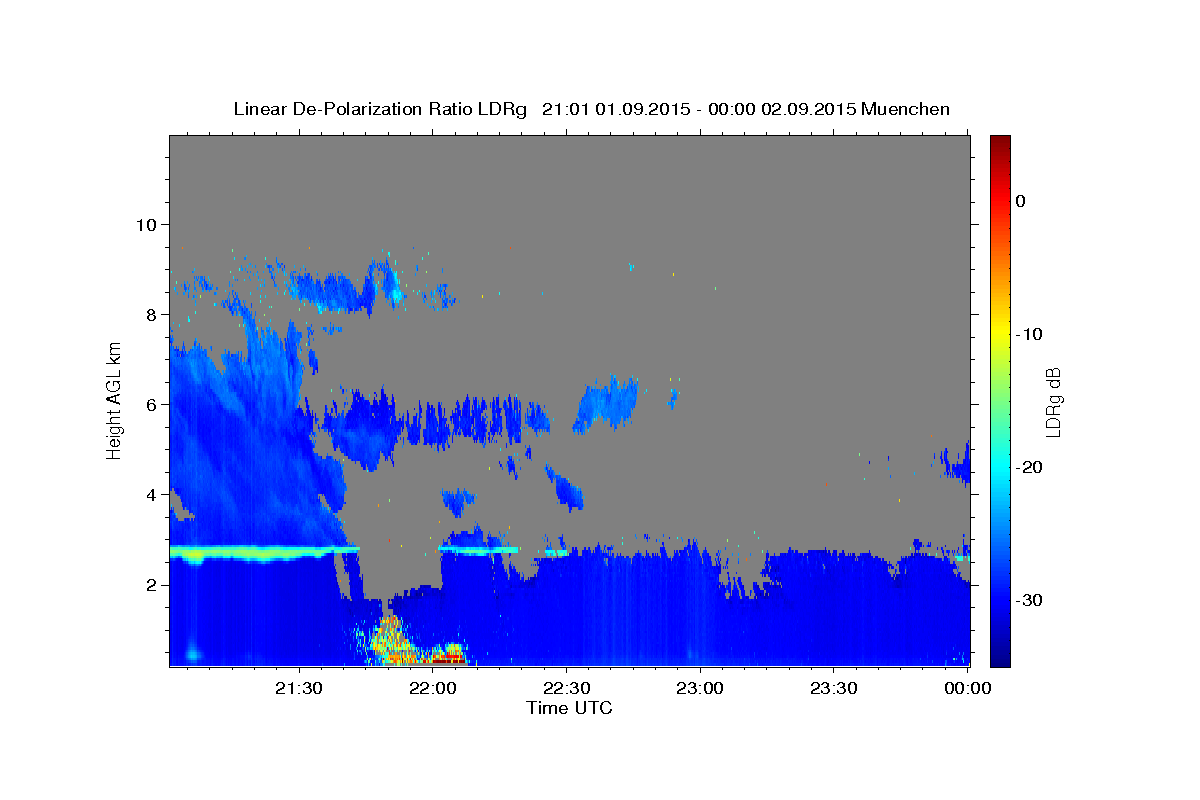The height and width of the screenshot is (800, 1200).
Task: Click the colorbar value 0
Action: (1021, 201)
